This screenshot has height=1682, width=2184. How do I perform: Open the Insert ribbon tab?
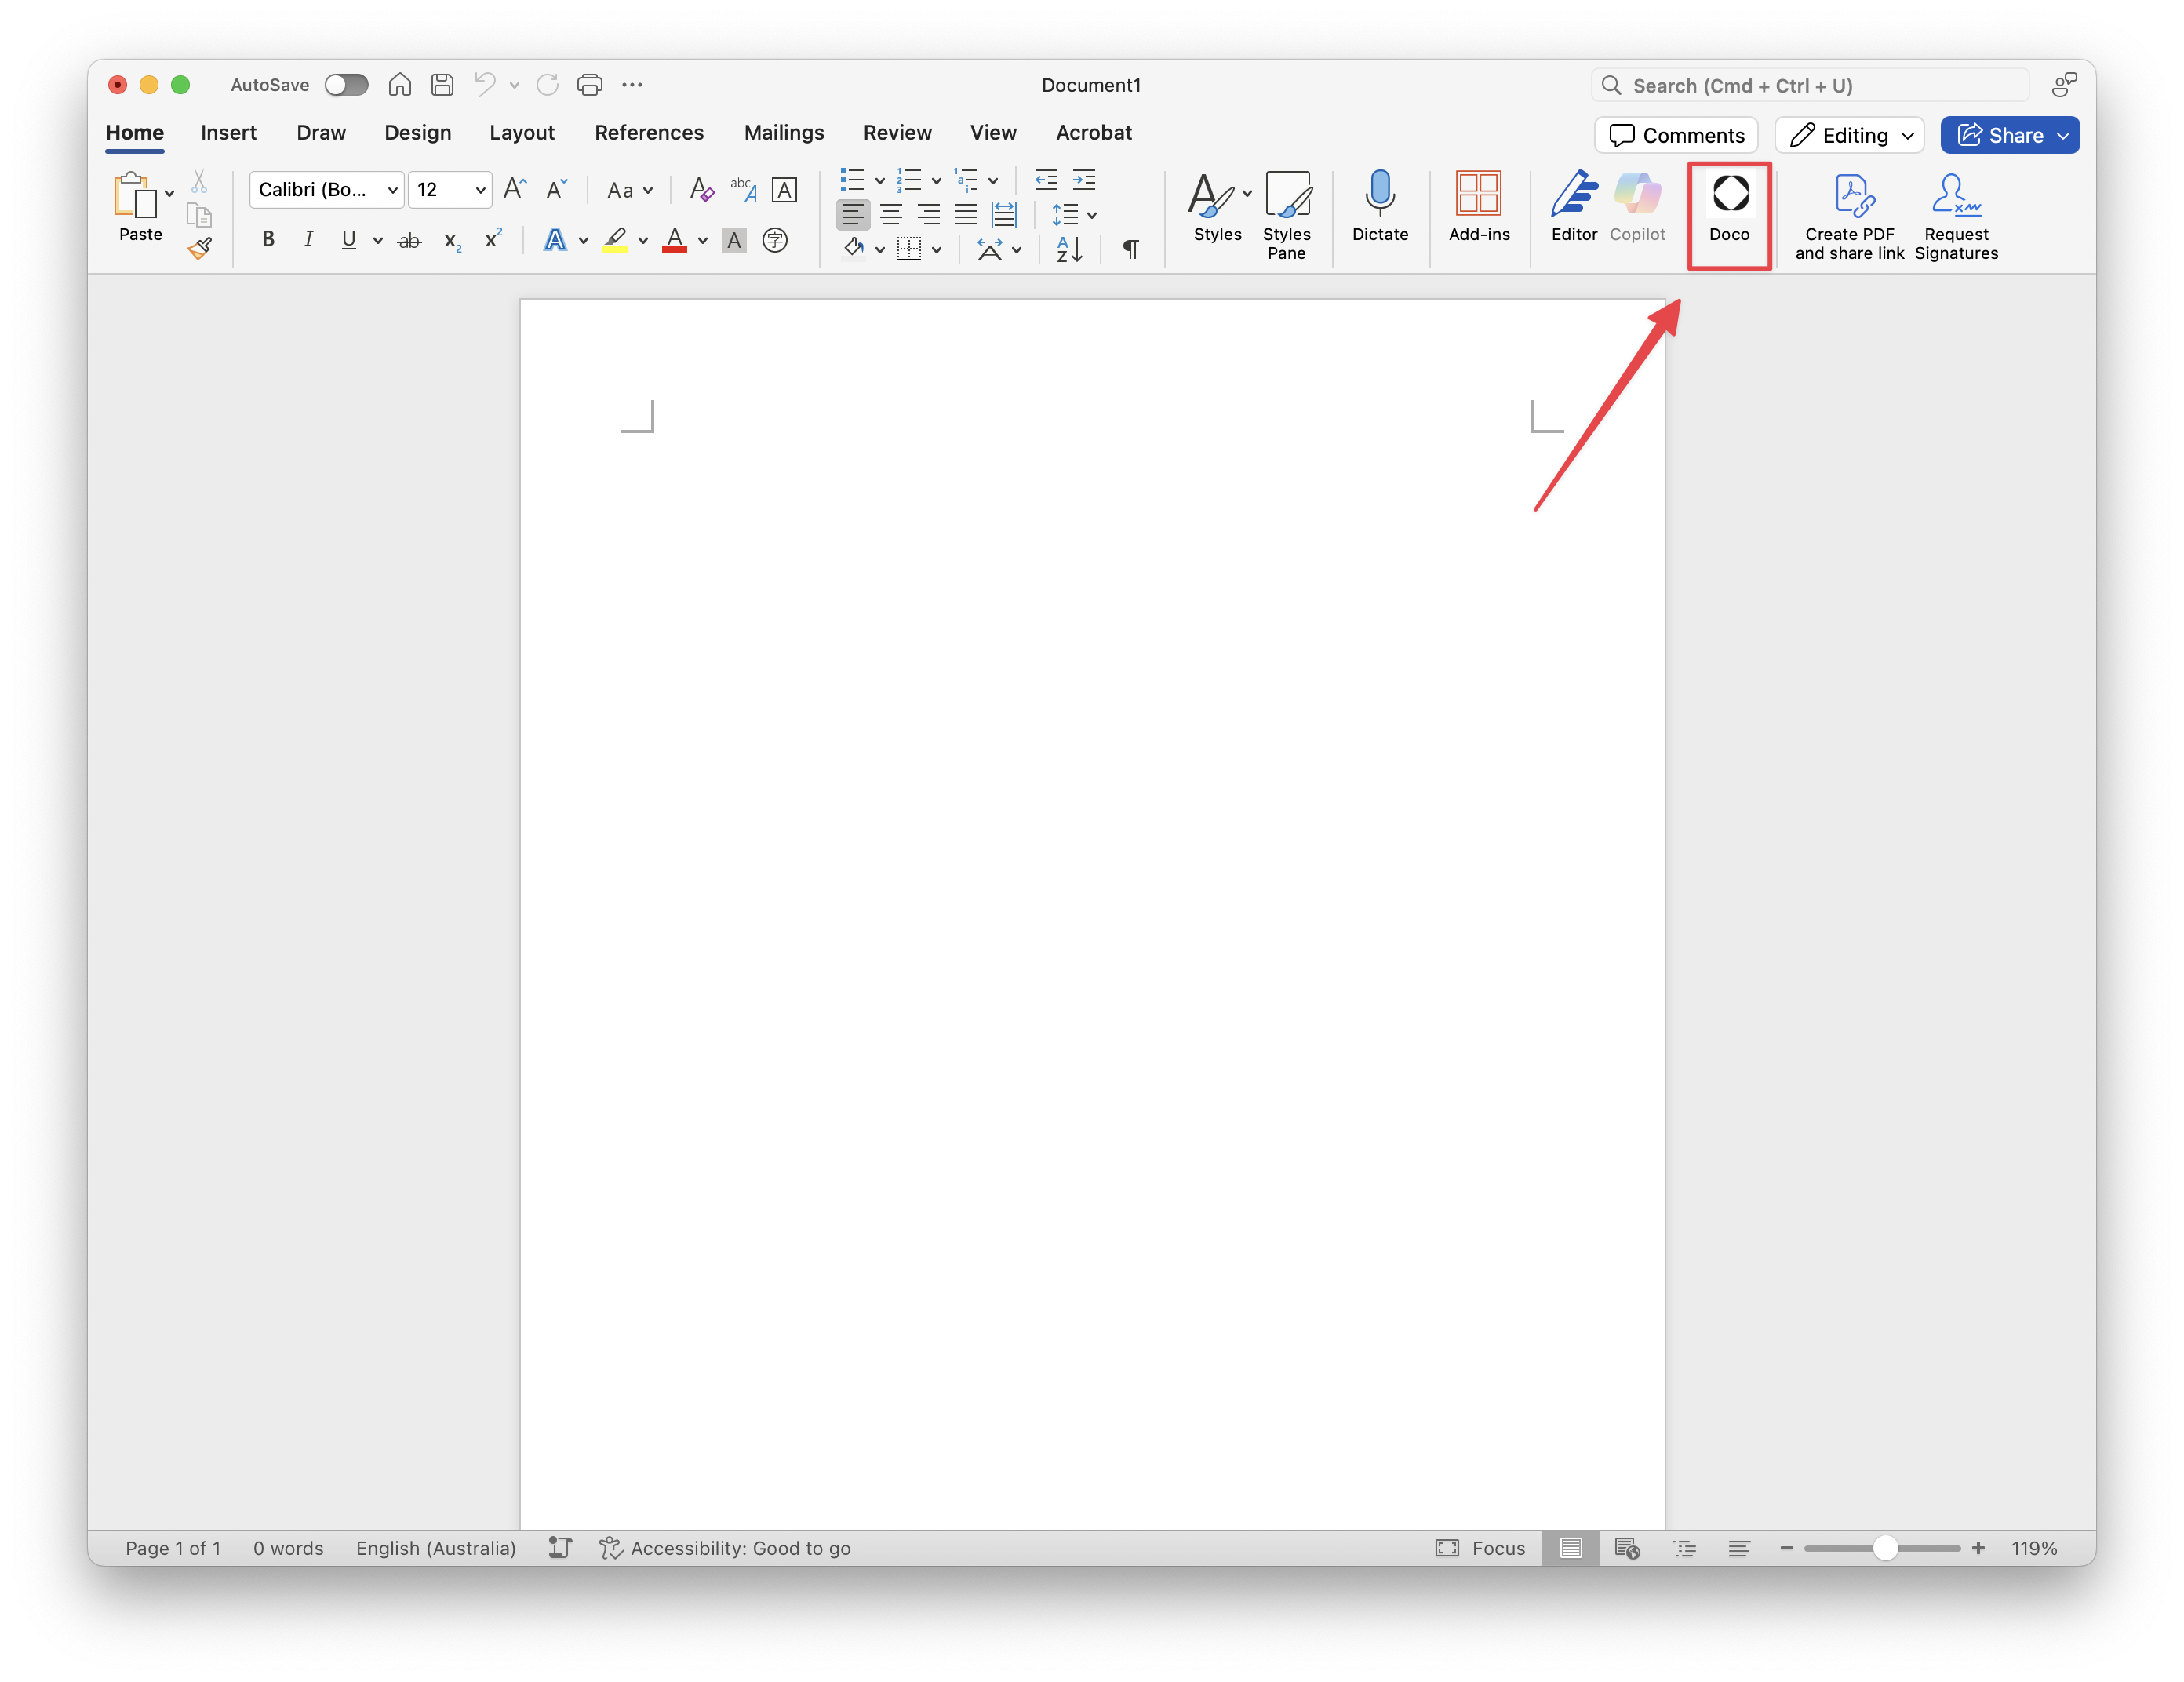[x=228, y=132]
